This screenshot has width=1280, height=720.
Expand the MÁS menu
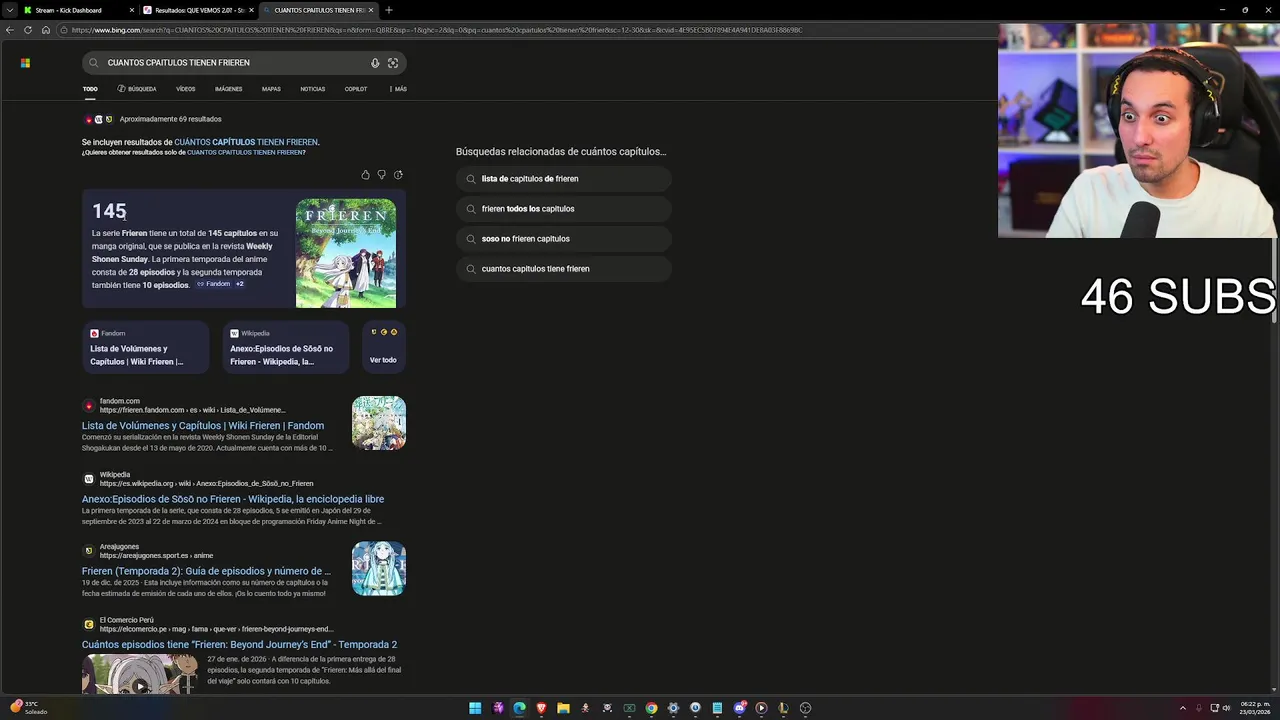click(398, 89)
